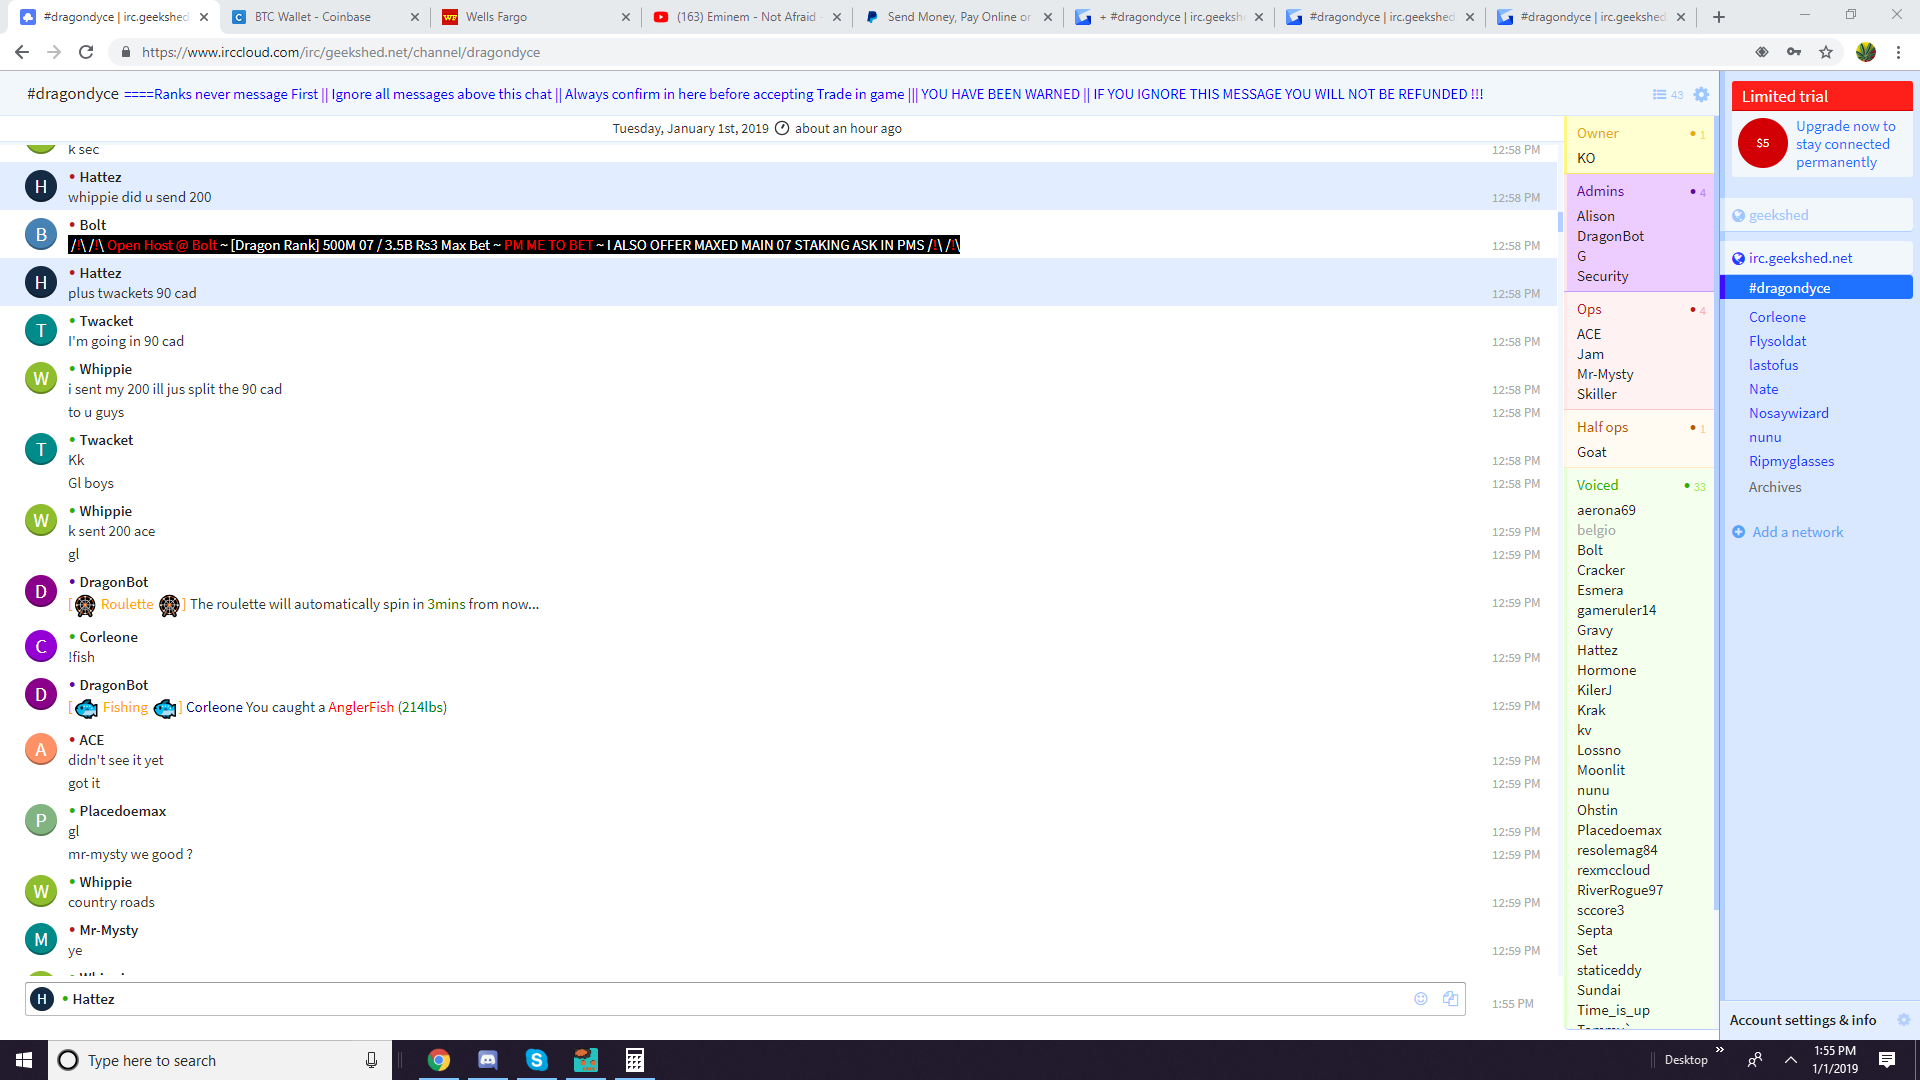The image size is (1920, 1080).
Task: Open the emoji picker in message box
Action: [x=1420, y=998]
